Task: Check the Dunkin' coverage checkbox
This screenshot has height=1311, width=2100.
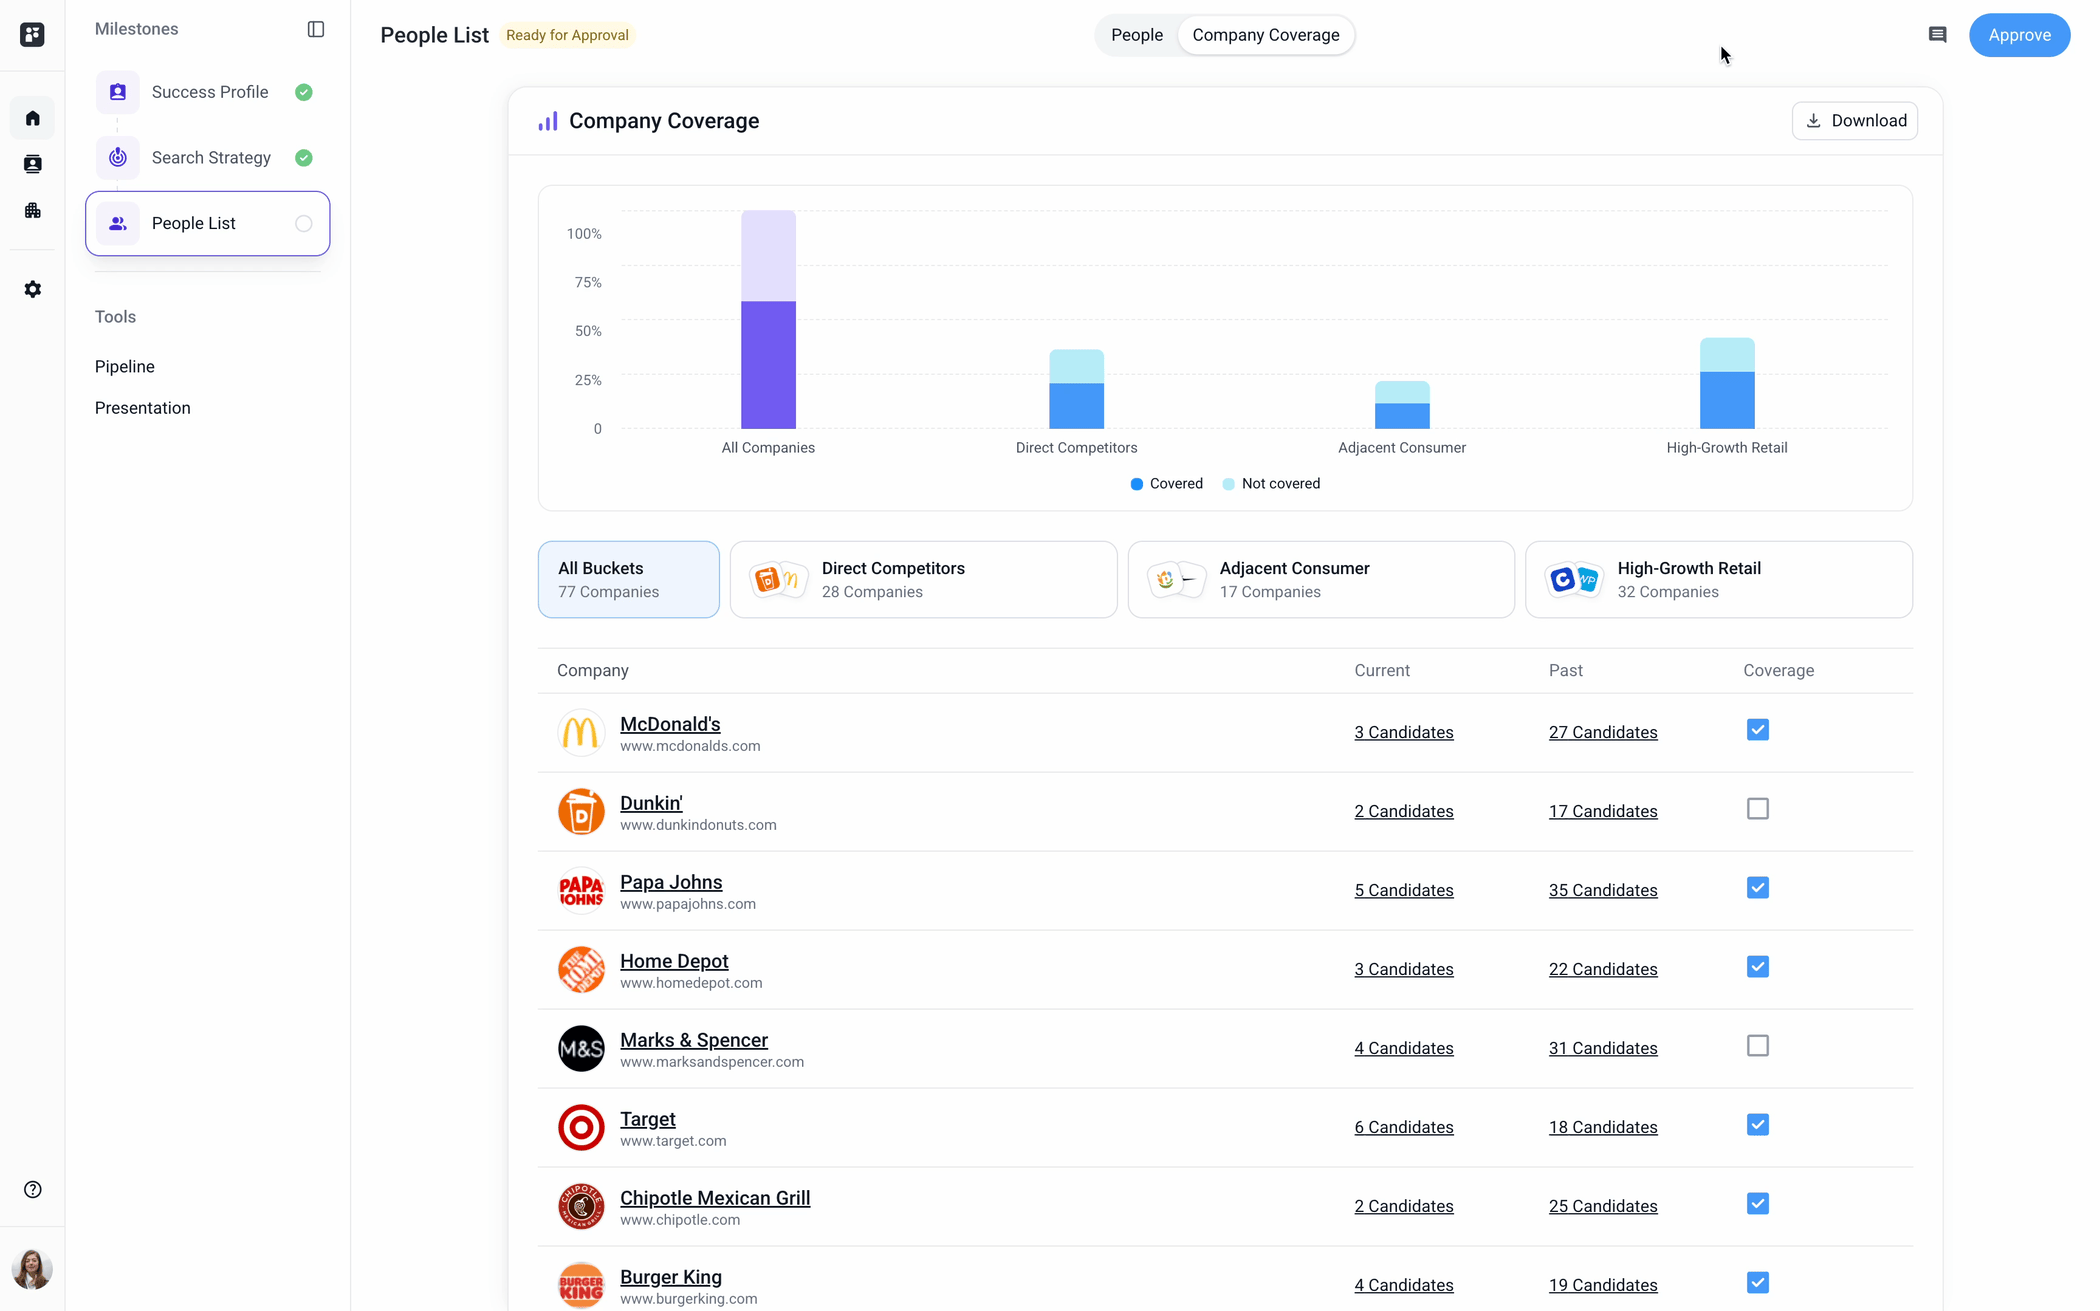Action: [x=1757, y=809]
